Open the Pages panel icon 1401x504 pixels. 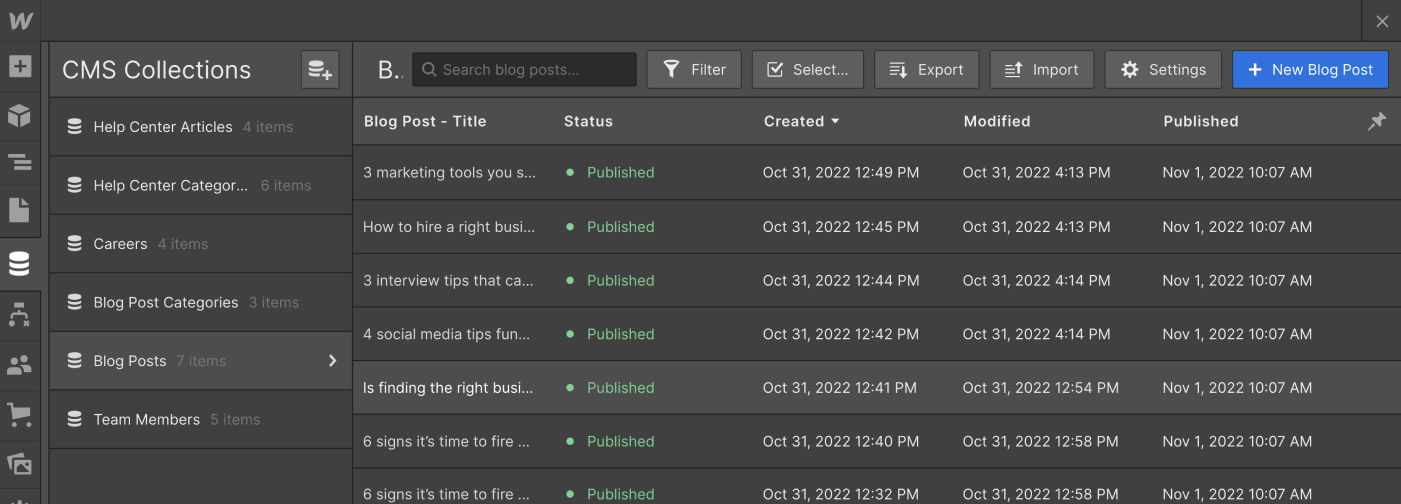click(20, 210)
